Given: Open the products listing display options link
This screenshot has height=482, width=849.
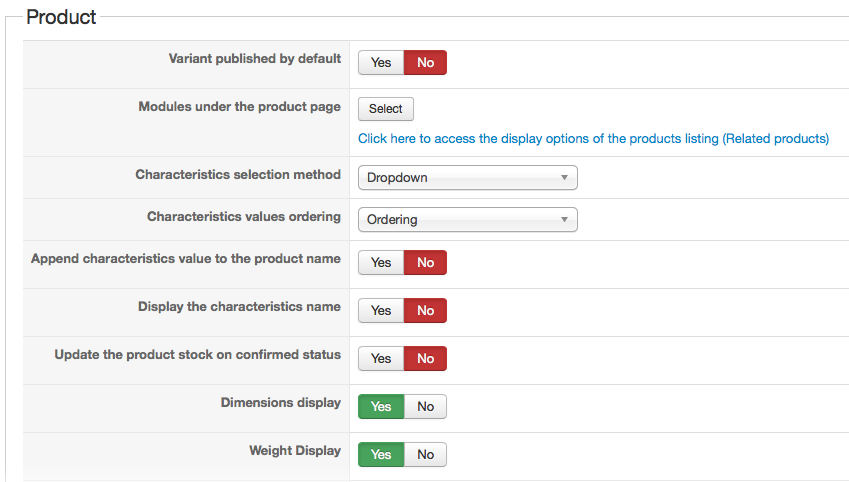Looking at the screenshot, I should pos(593,139).
